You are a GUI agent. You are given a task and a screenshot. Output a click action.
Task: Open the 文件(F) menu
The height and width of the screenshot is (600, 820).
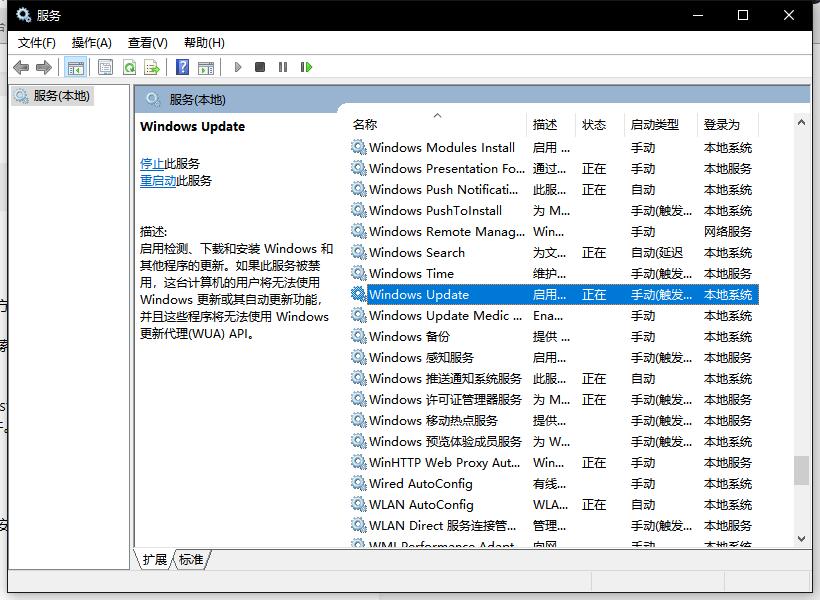[x=37, y=42]
